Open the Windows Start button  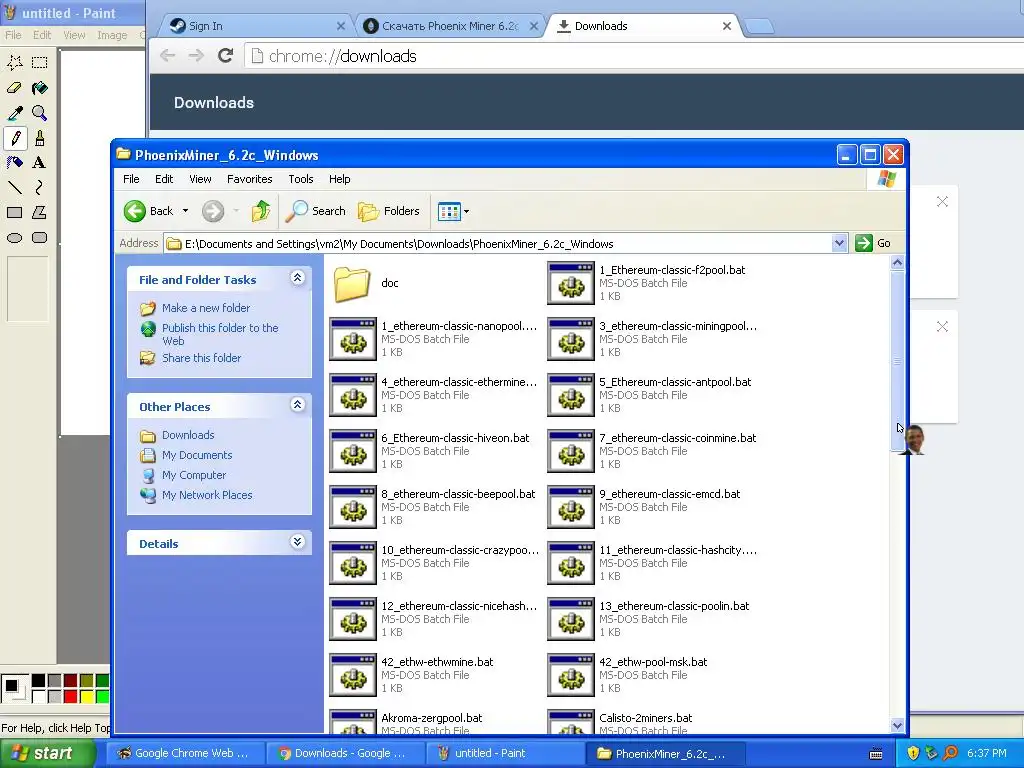[x=46, y=753]
